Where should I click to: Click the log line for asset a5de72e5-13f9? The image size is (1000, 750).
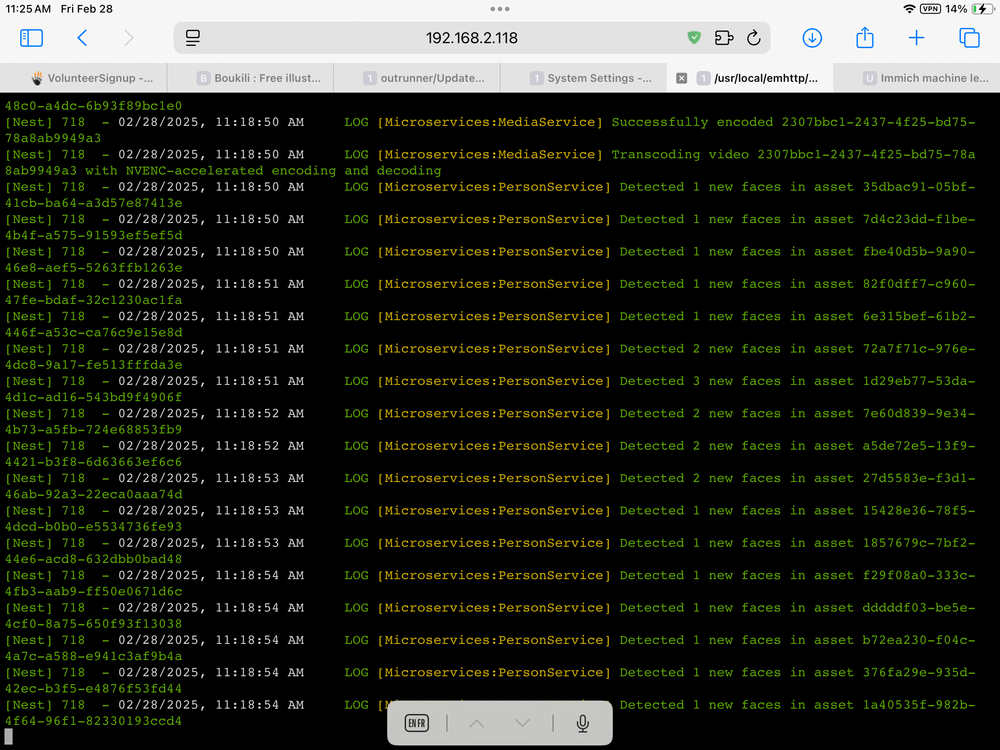[490, 454]
